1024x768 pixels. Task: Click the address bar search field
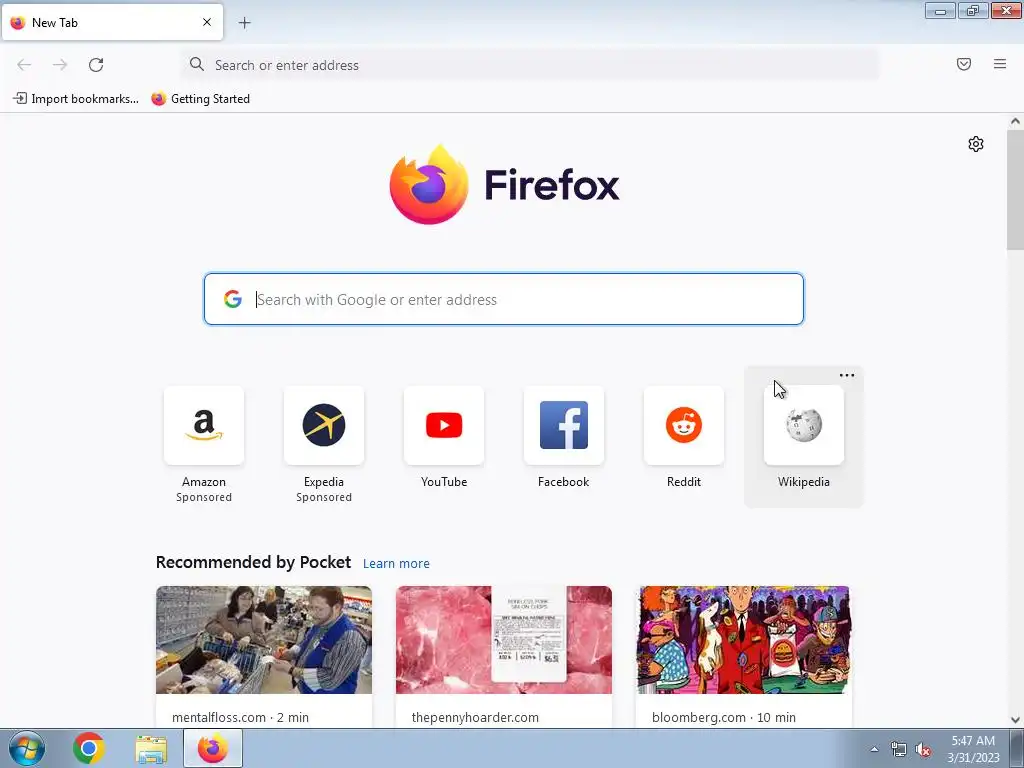point(530,65)
